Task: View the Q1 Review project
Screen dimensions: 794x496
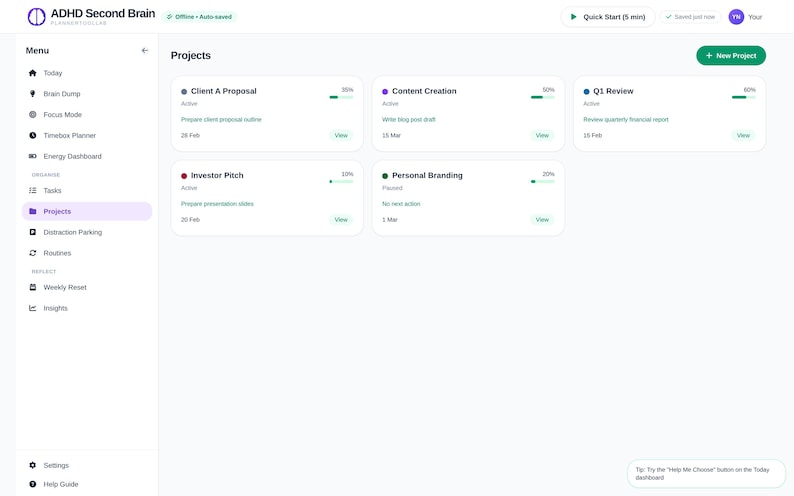Action: (x=743, y=135)
